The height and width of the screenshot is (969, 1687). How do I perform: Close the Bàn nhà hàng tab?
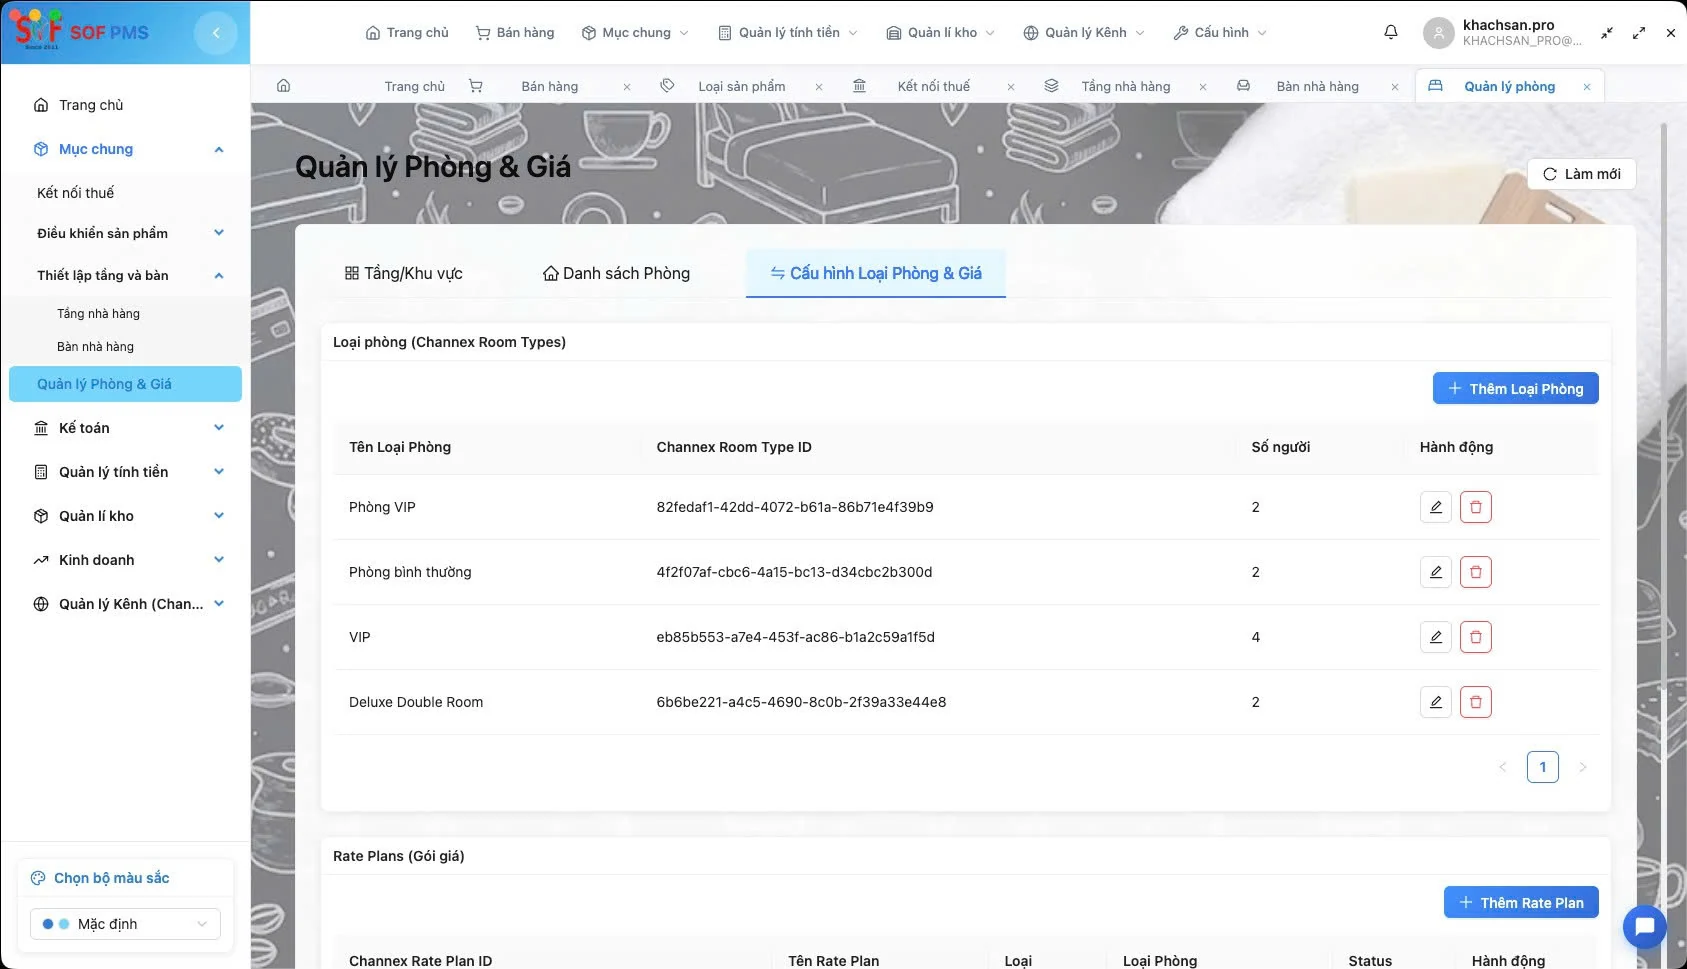click(1395, 87)
